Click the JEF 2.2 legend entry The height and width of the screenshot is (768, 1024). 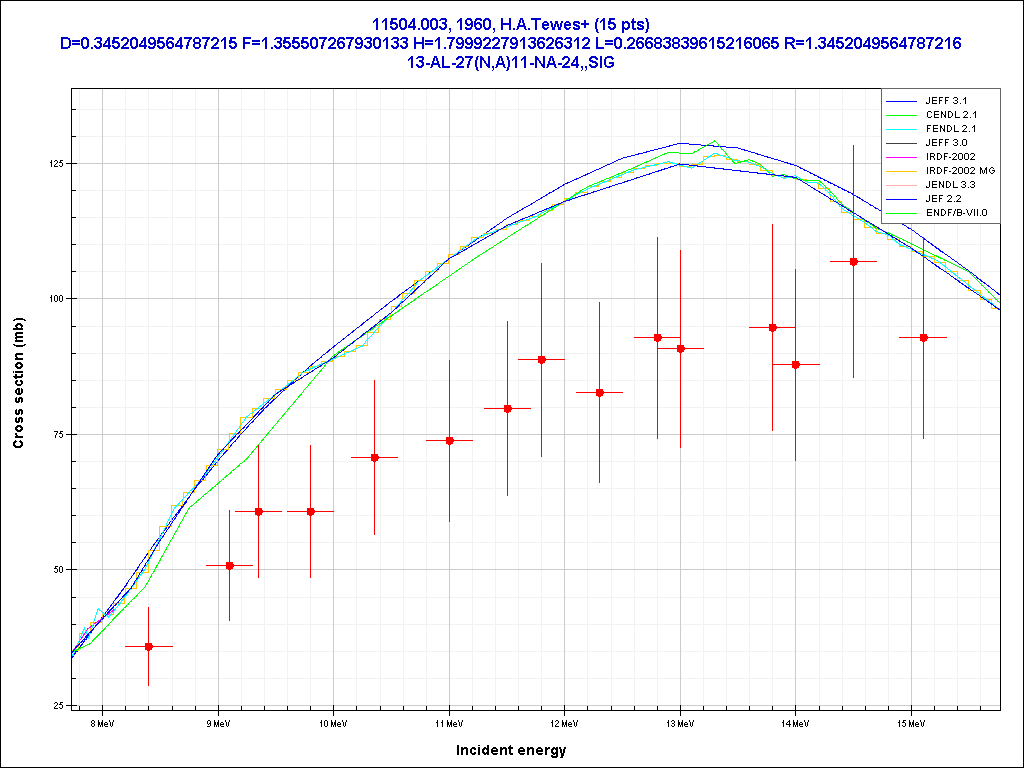tap(944, 199)
